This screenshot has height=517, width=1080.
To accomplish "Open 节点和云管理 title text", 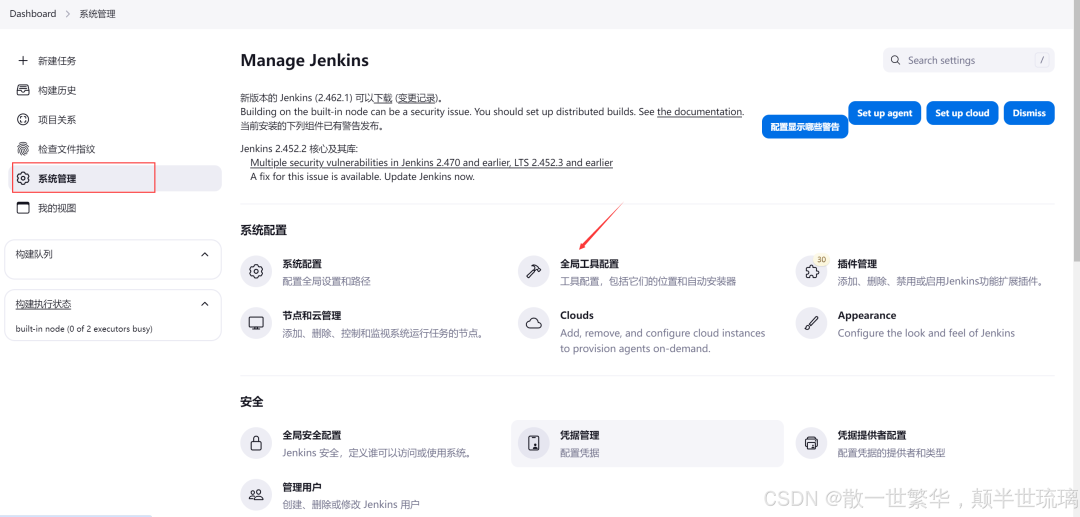I will click(x=311, y=315).
